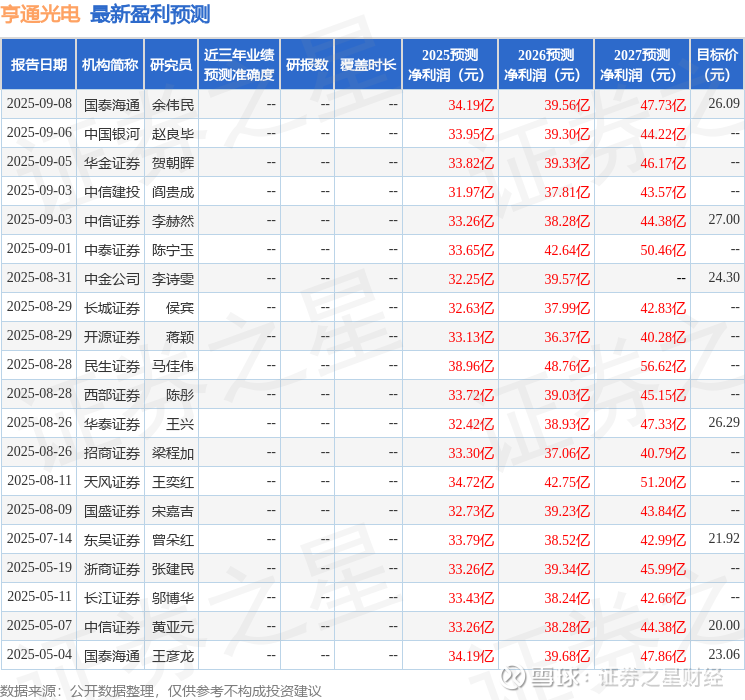745x700 pixels.
Task: Click the analyst name 赵良毕
Action: click(173, 134)
